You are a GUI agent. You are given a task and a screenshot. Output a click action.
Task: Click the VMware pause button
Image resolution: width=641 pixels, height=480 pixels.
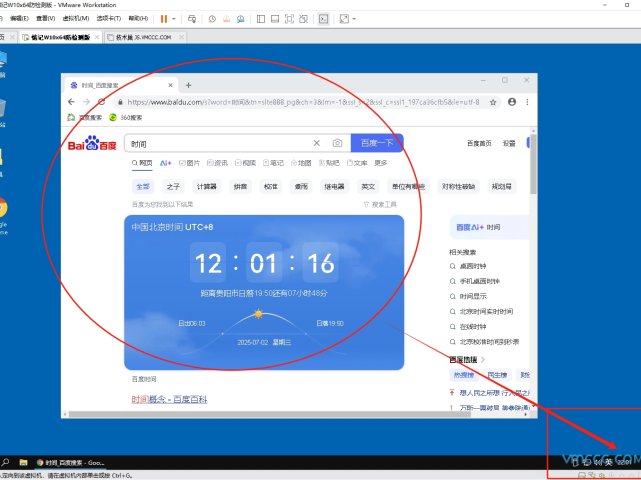tap(163, 18)
